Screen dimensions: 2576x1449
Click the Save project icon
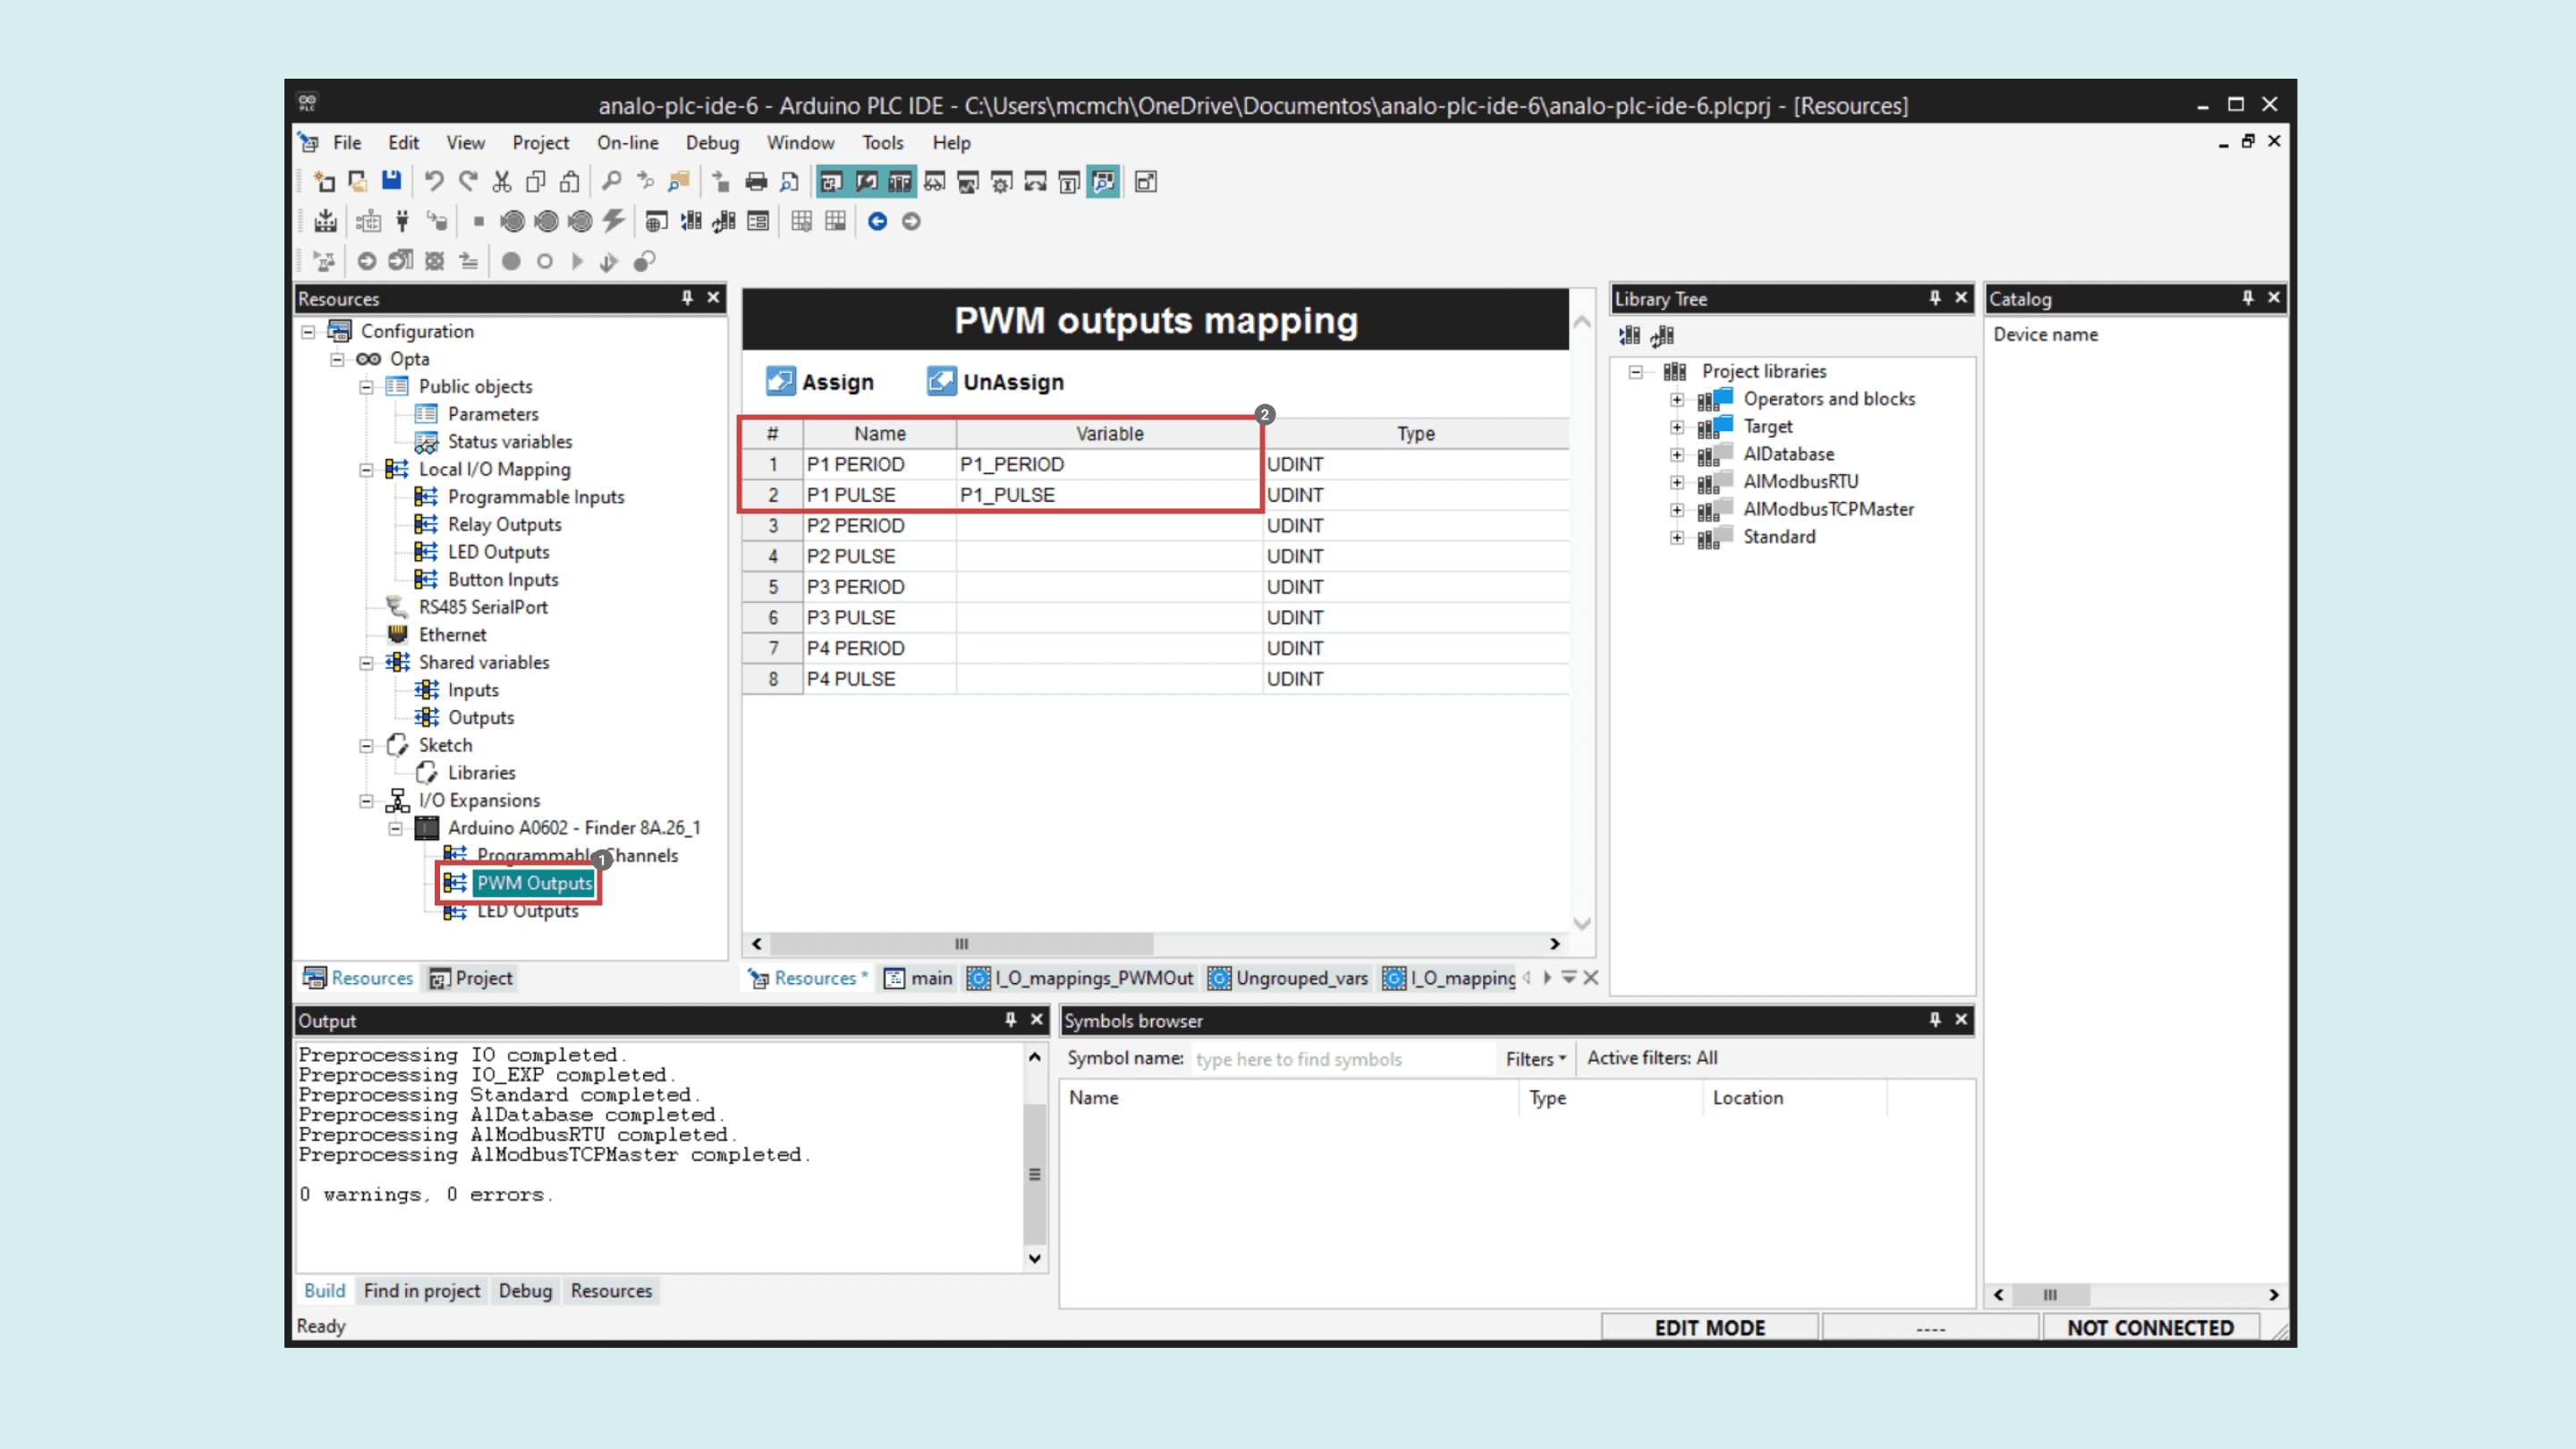[x=391, y=181]
